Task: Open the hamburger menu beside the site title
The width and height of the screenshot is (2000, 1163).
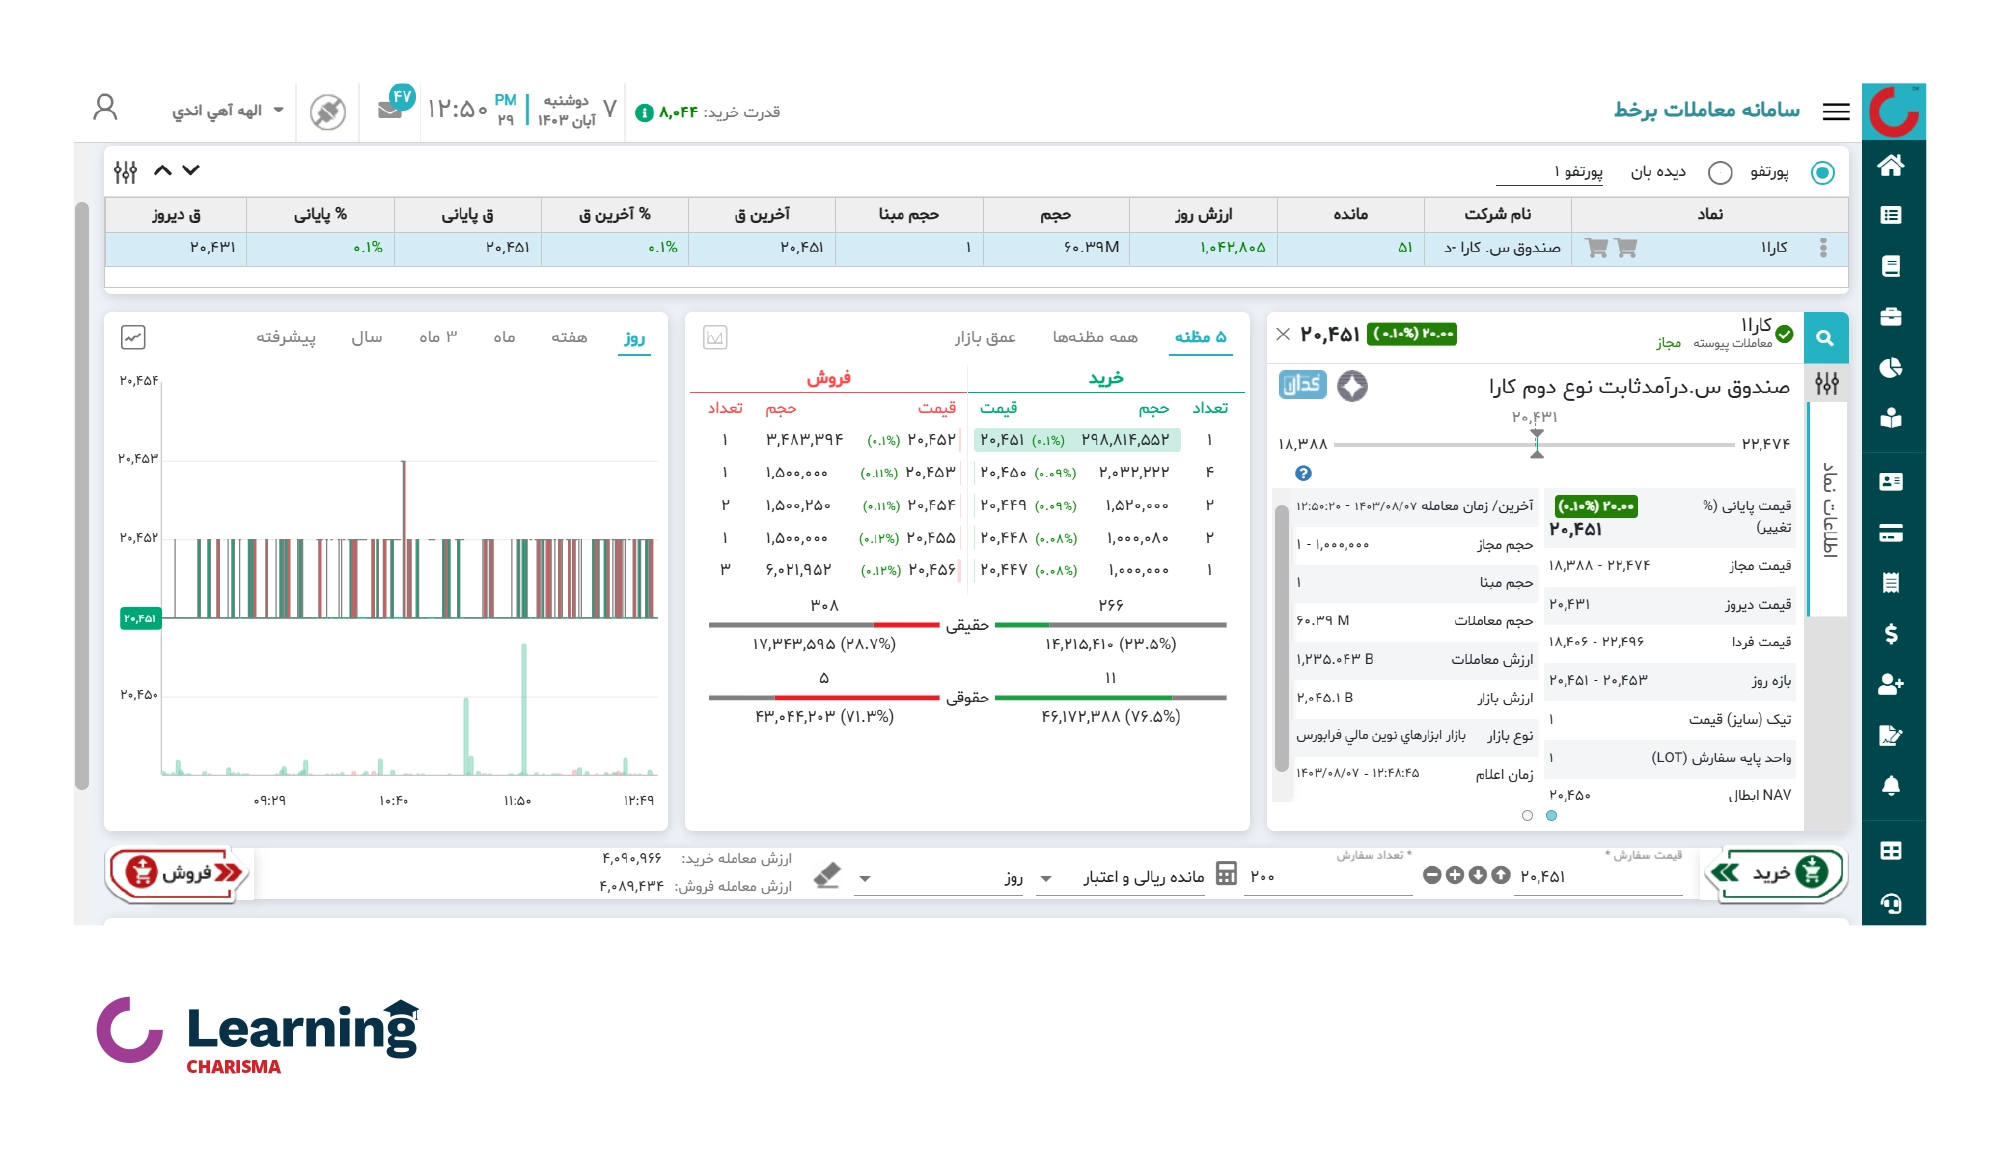Action: point(1835,112)
